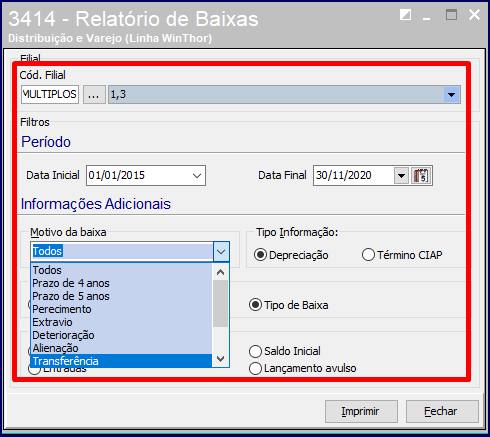This screenshot has width=490, height=437.
Task: Collapse the Motivo da baixa dropdown arrow
Action: tap(221, 251)
